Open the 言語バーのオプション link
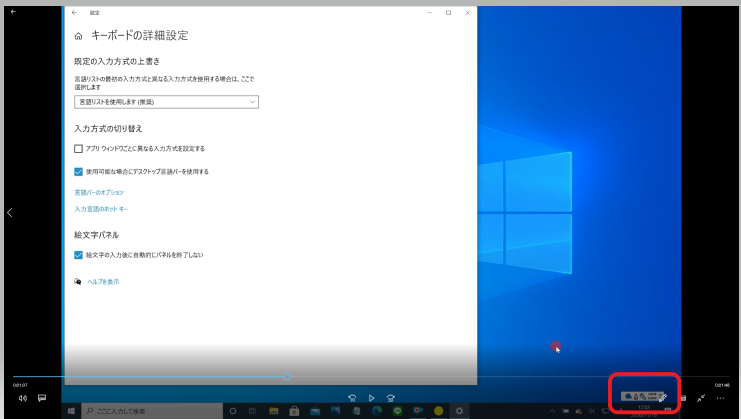 click(99, 192)
